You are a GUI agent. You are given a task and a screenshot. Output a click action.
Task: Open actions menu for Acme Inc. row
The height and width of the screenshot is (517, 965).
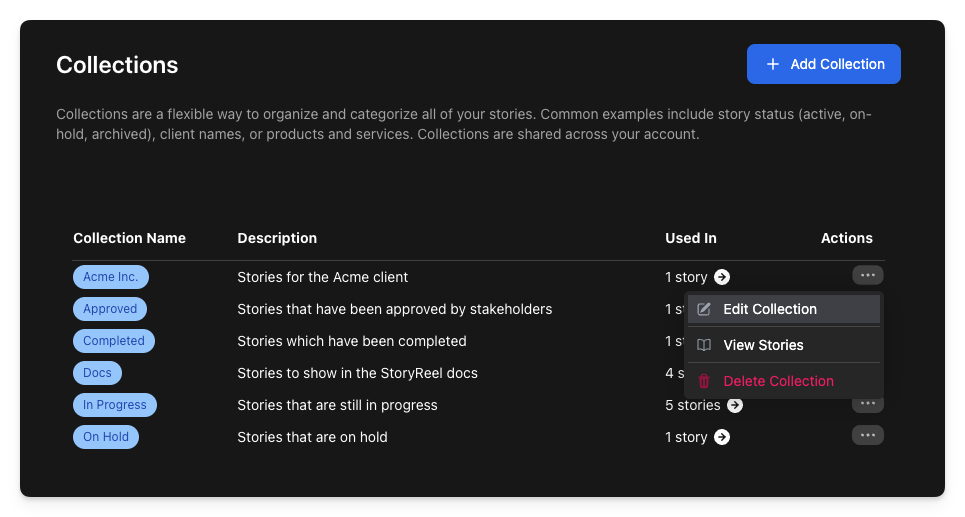tap(868, 275)
